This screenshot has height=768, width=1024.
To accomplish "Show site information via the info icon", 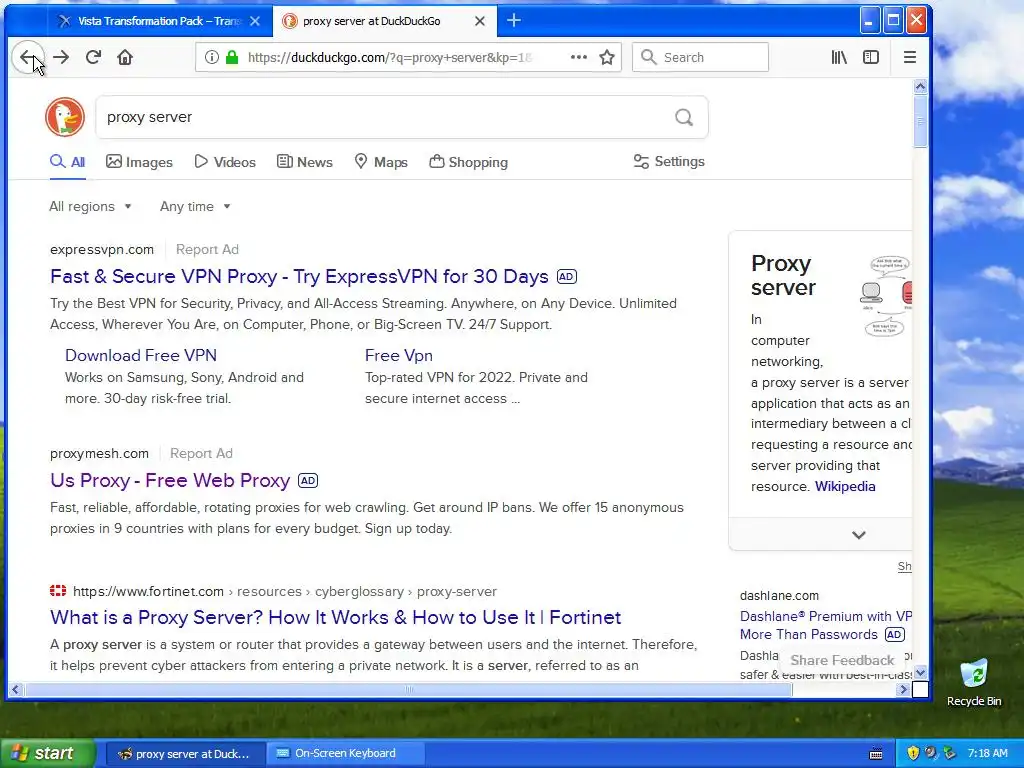I will point(212,57).
